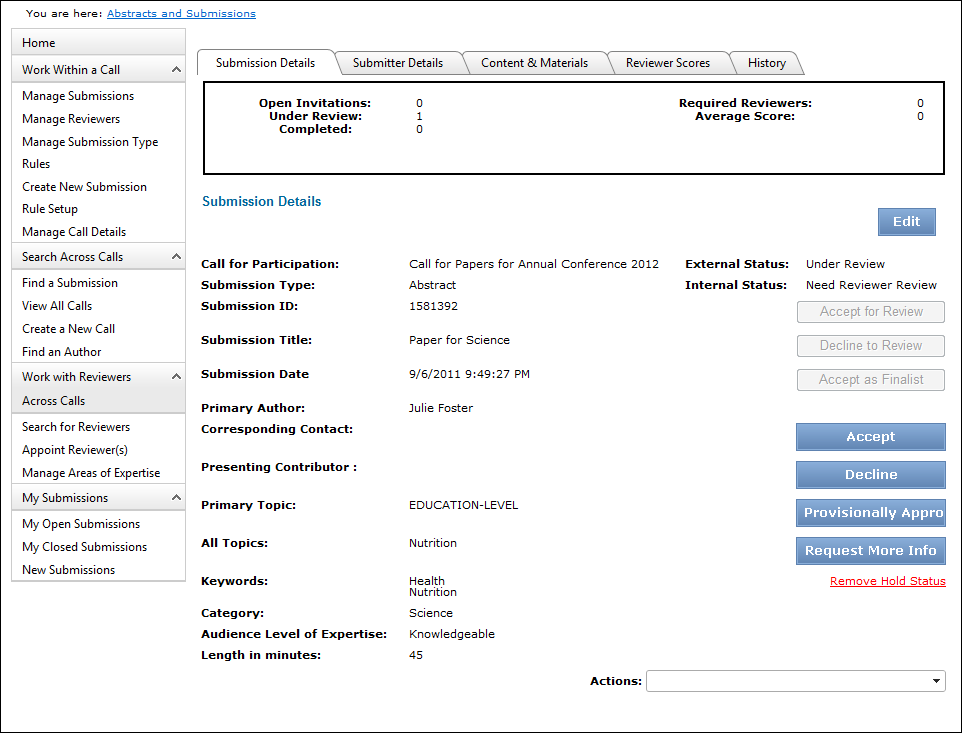Click the Remove Hold Status link

887,581
